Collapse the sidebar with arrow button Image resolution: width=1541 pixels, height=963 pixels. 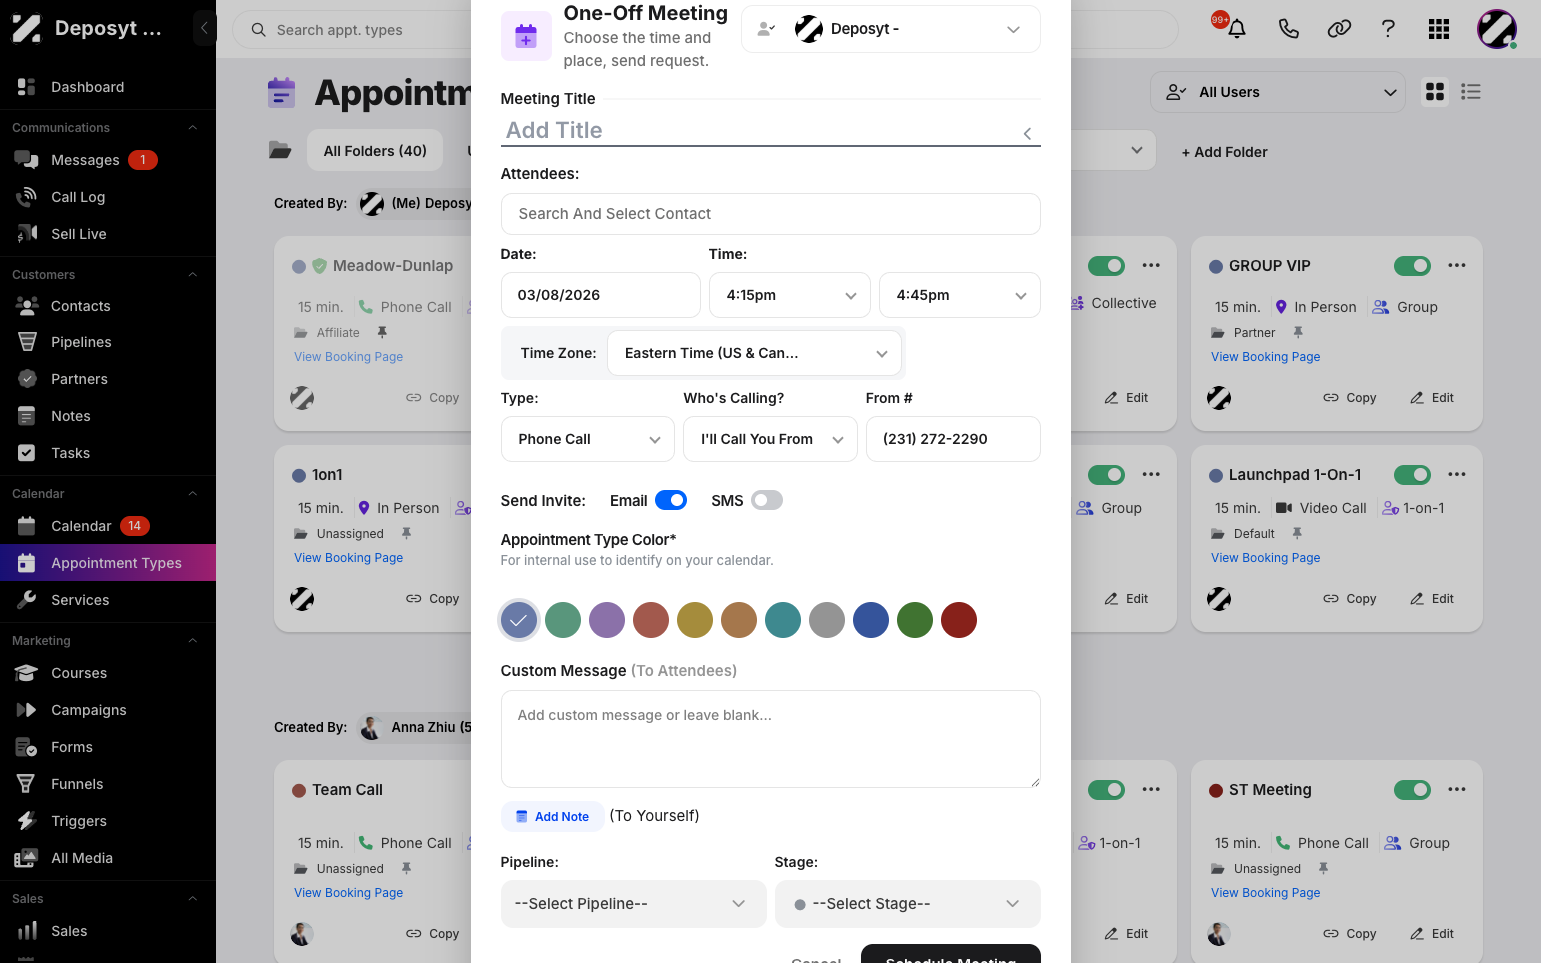point(204,28)
